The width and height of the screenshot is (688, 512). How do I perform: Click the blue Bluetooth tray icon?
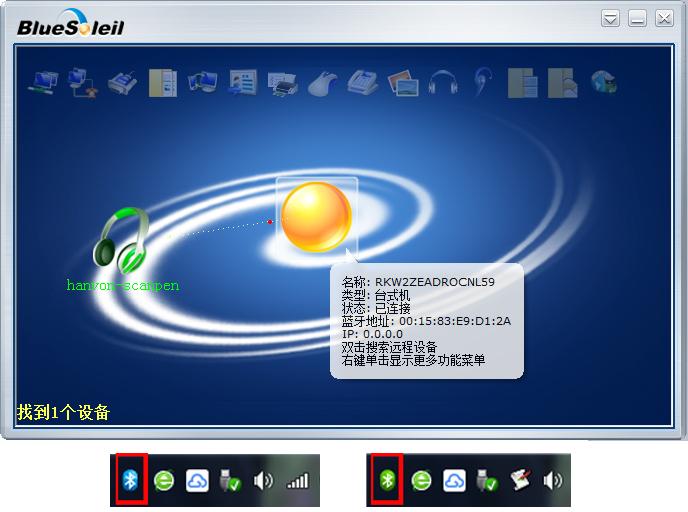(x=130, y=480)
